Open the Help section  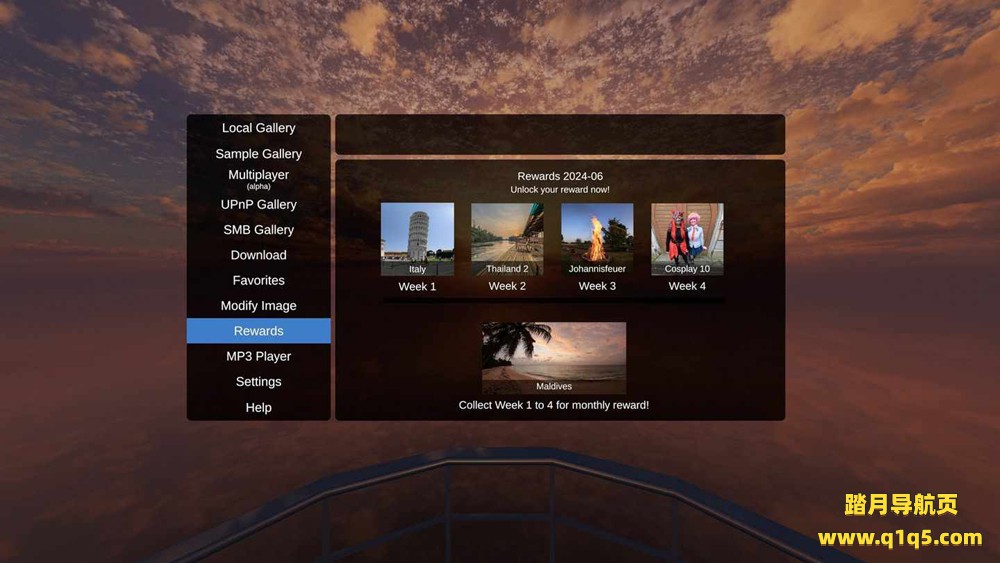[258, 407]
